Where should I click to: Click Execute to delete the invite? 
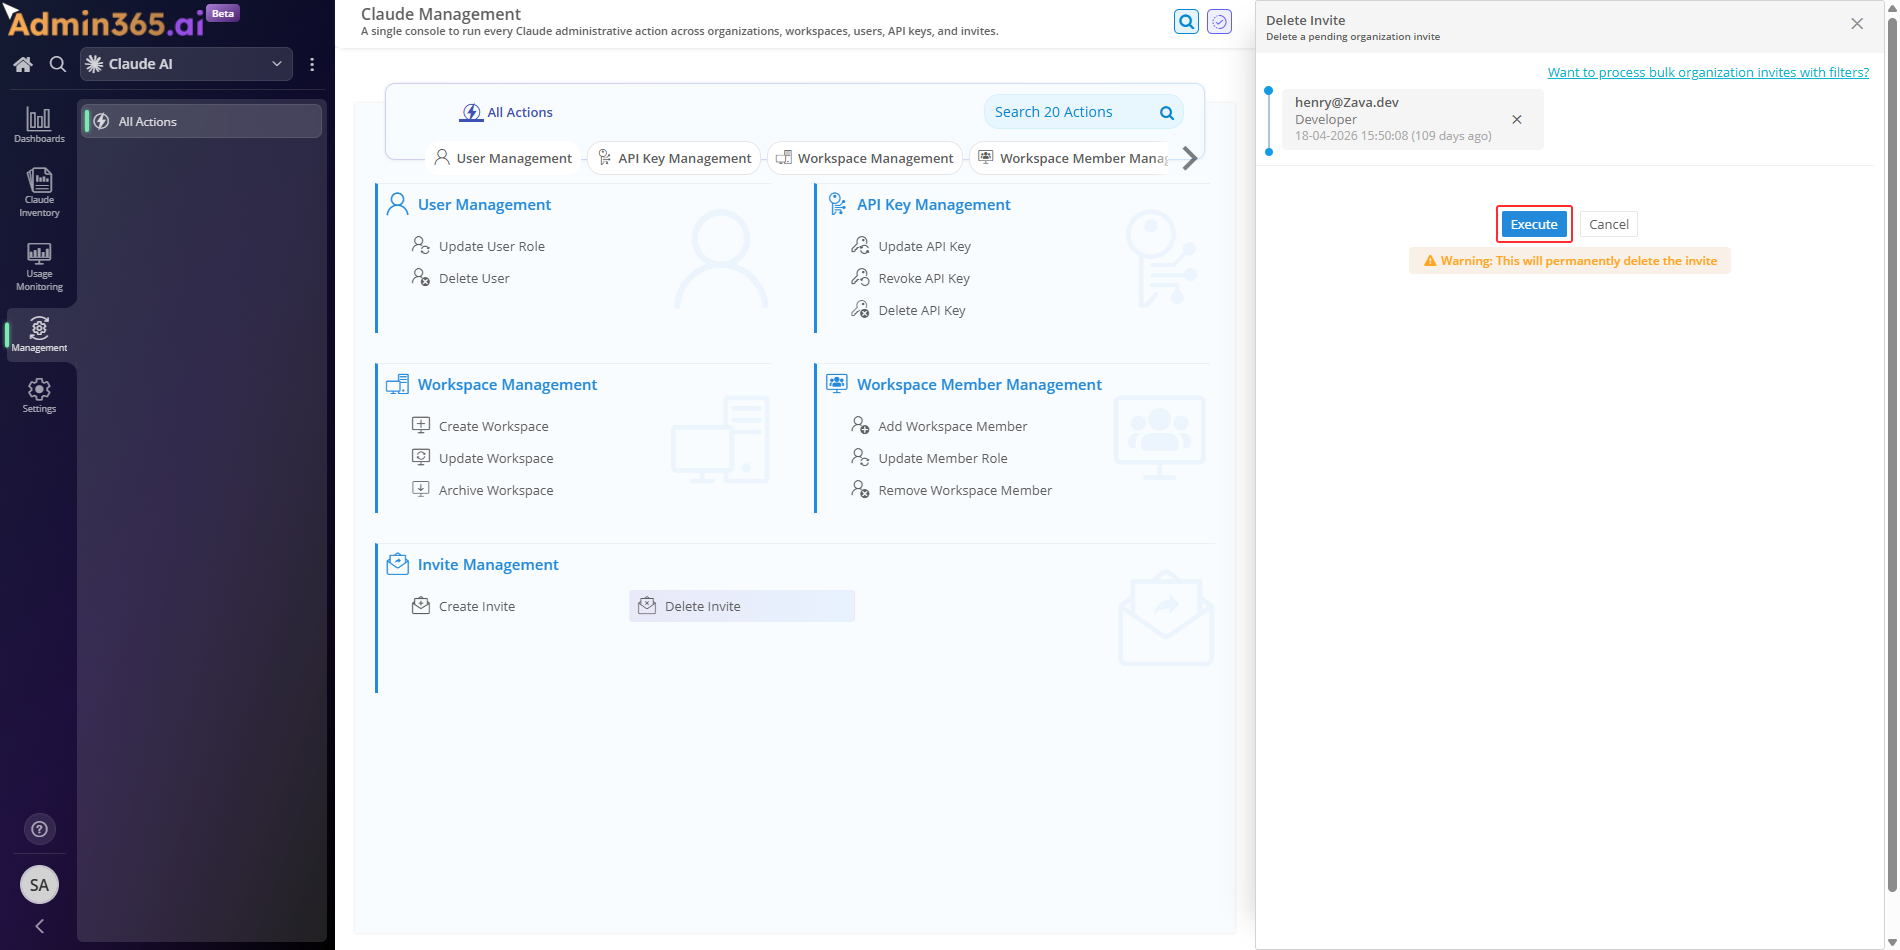(1534, 224)
